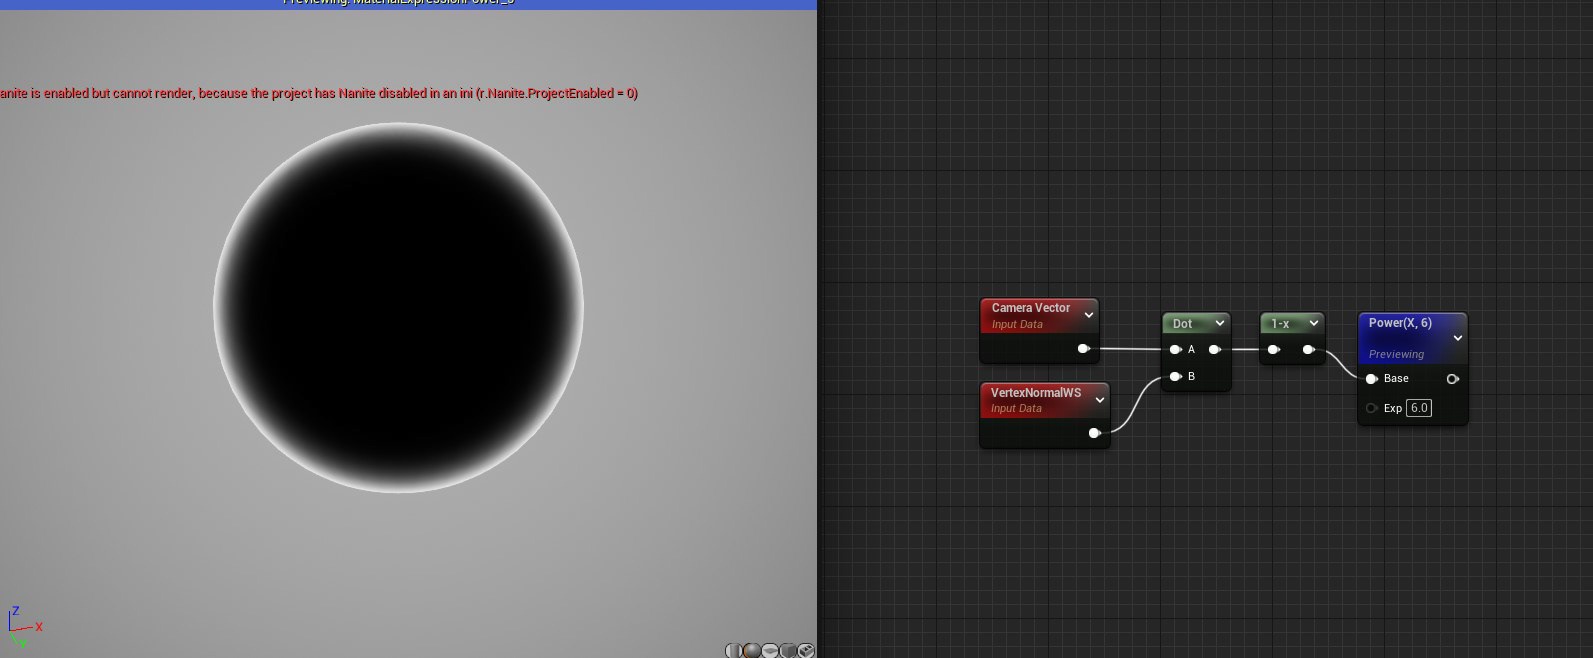This screenshot has width=1593, height=658.
Task: Select the Camera Vector node title
Action: click(x=1030, y=308)
